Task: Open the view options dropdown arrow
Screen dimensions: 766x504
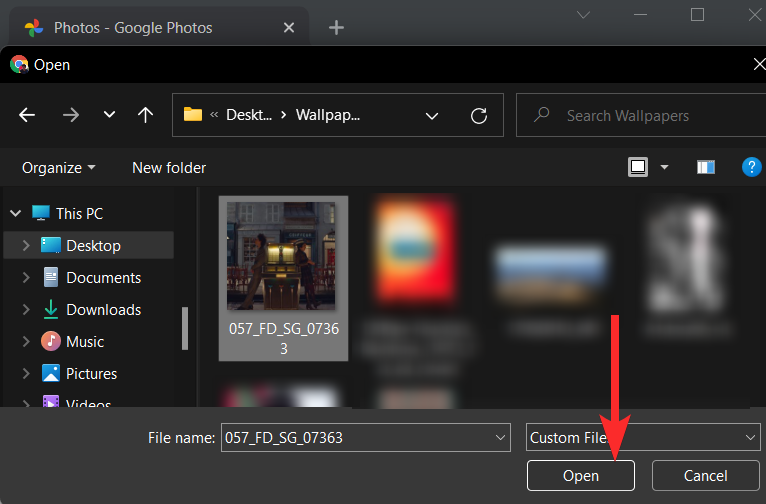Action: coord(664,168)
